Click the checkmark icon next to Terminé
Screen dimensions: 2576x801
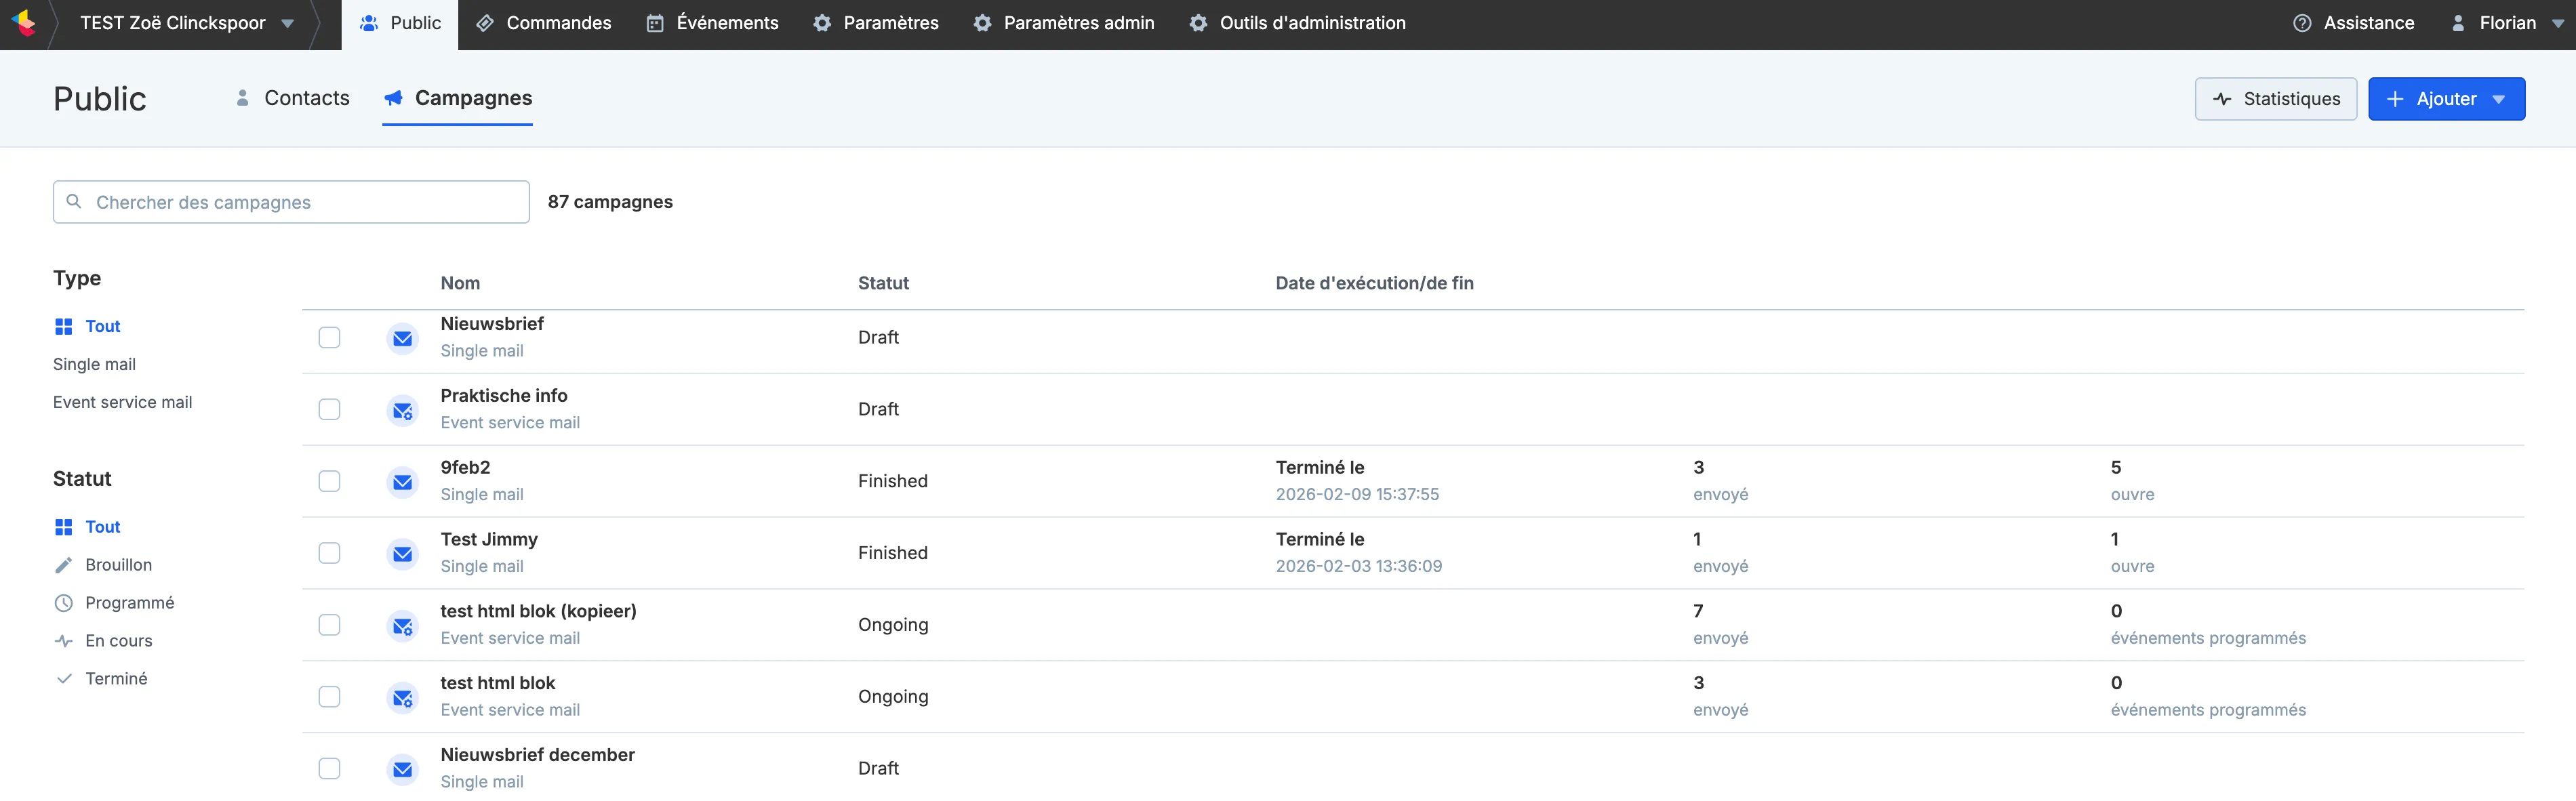point(64,679)
